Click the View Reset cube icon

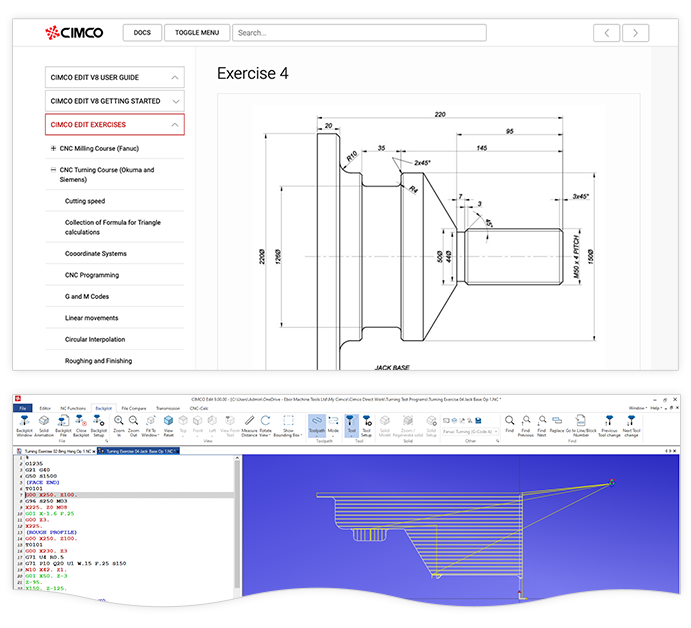point(168,425)
